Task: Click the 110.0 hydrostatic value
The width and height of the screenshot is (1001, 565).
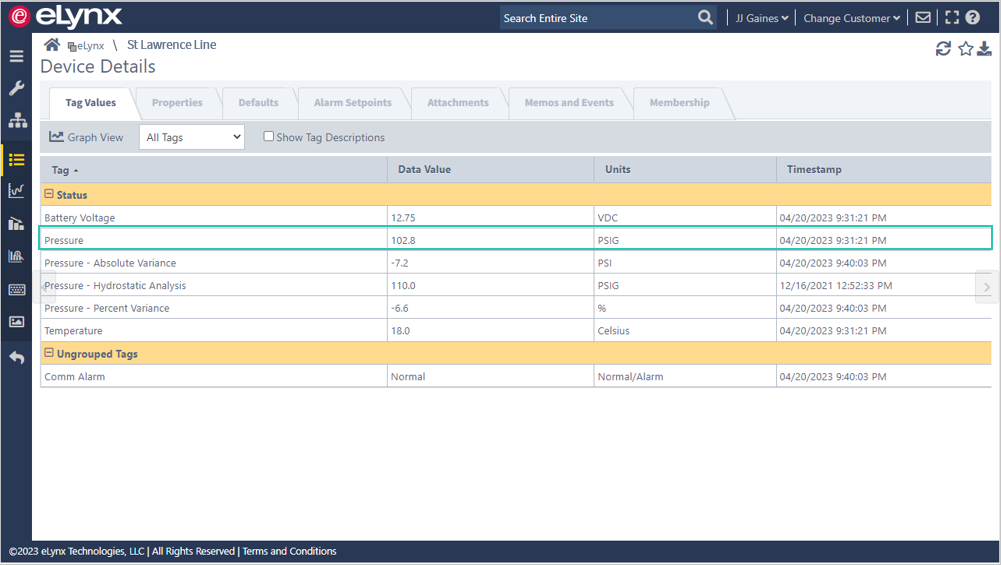Action: 403,285
